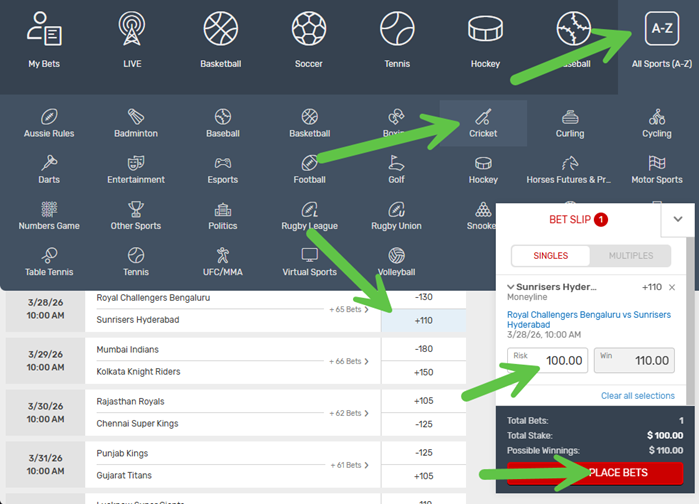Expand +66 Bets for Mumbai Indians match

tap(348, 361)
